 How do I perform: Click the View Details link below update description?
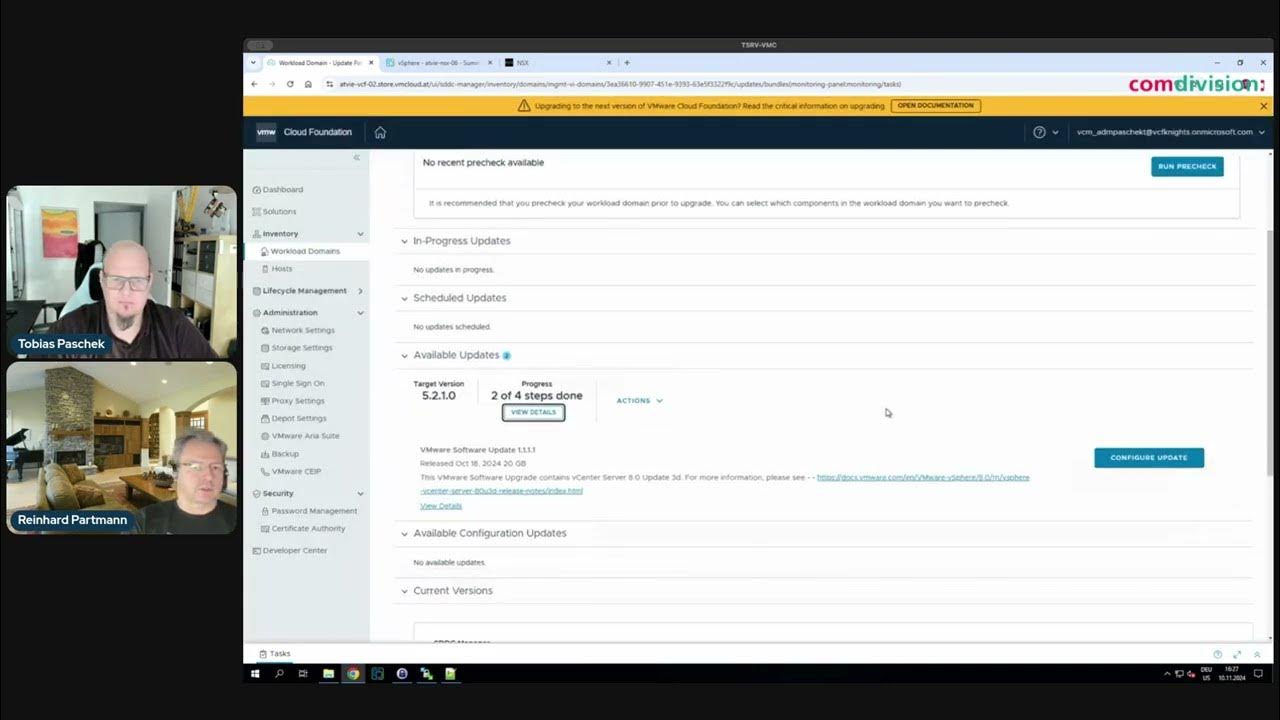[441, 506]
